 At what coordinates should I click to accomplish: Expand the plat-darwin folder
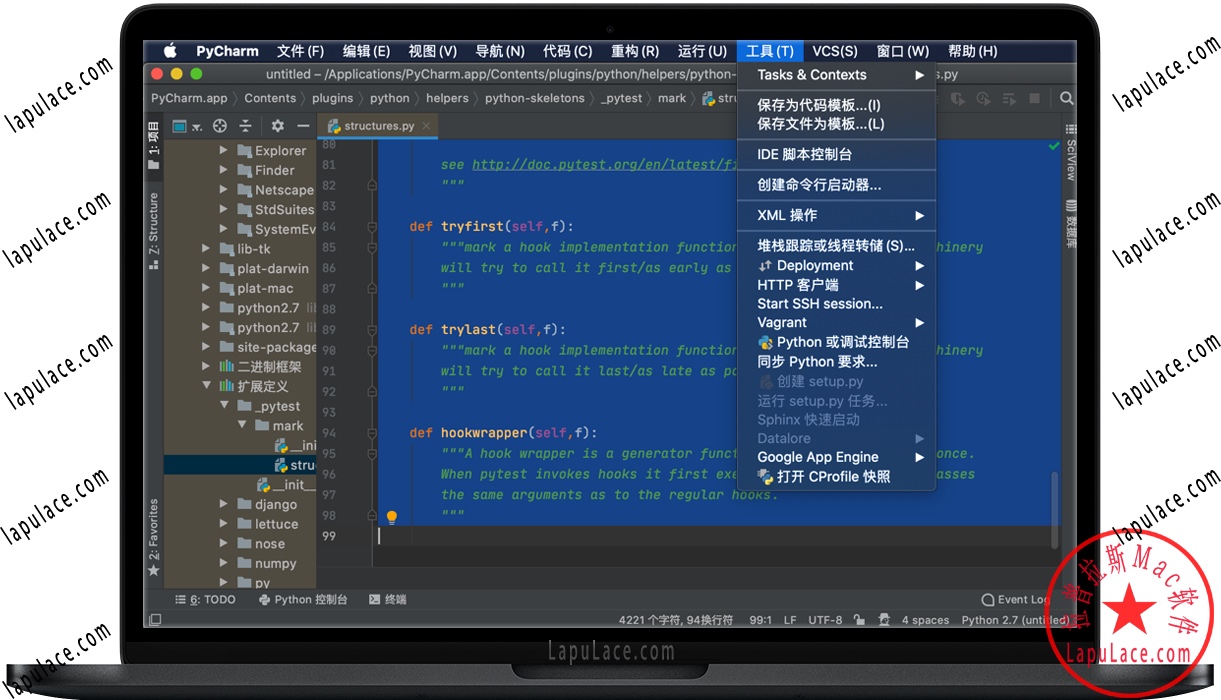pyautogui.click(x=206, y=268)
